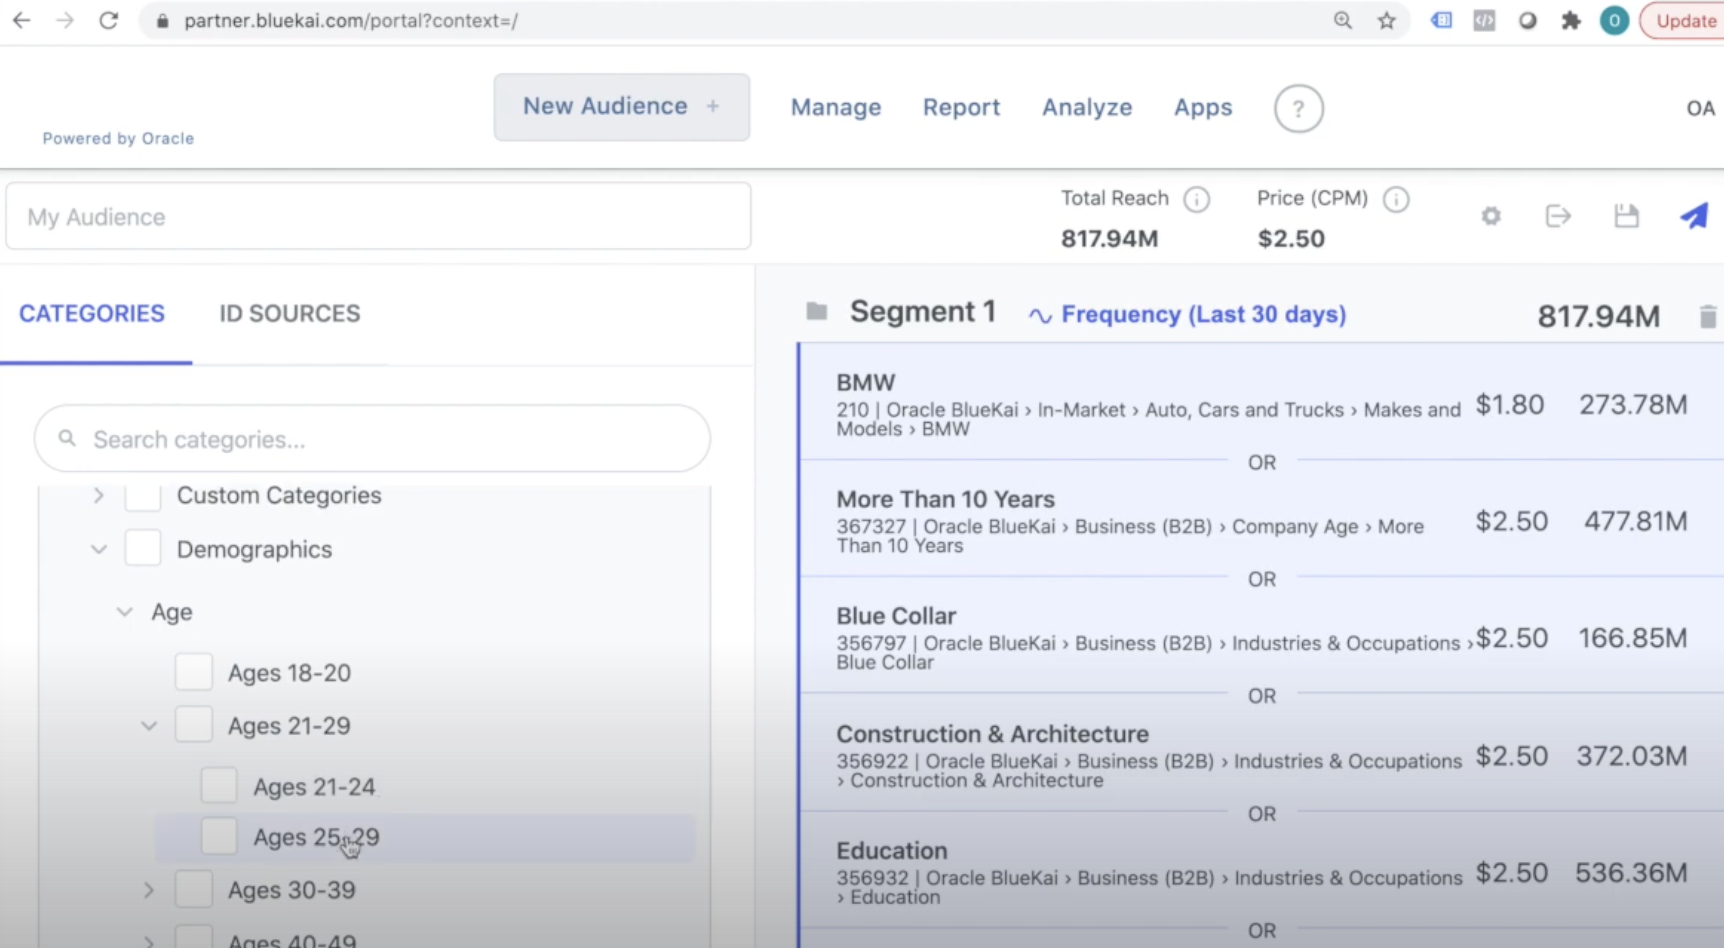Tick the Ages 18-20 checkbox
Screen dimensions: 1724x948
pyautogui.click(x=194, y=672)
